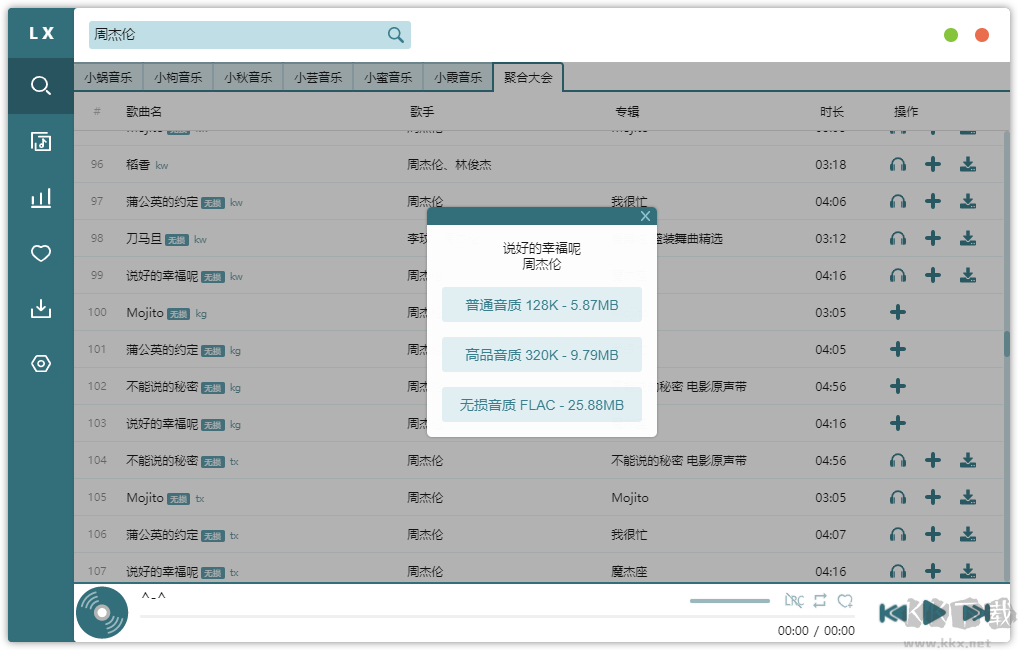Screen dimensions: 1018x650
Task: Play 稻香 using its headphone icon
Action: pyautogui.click(x=898, y=164)
